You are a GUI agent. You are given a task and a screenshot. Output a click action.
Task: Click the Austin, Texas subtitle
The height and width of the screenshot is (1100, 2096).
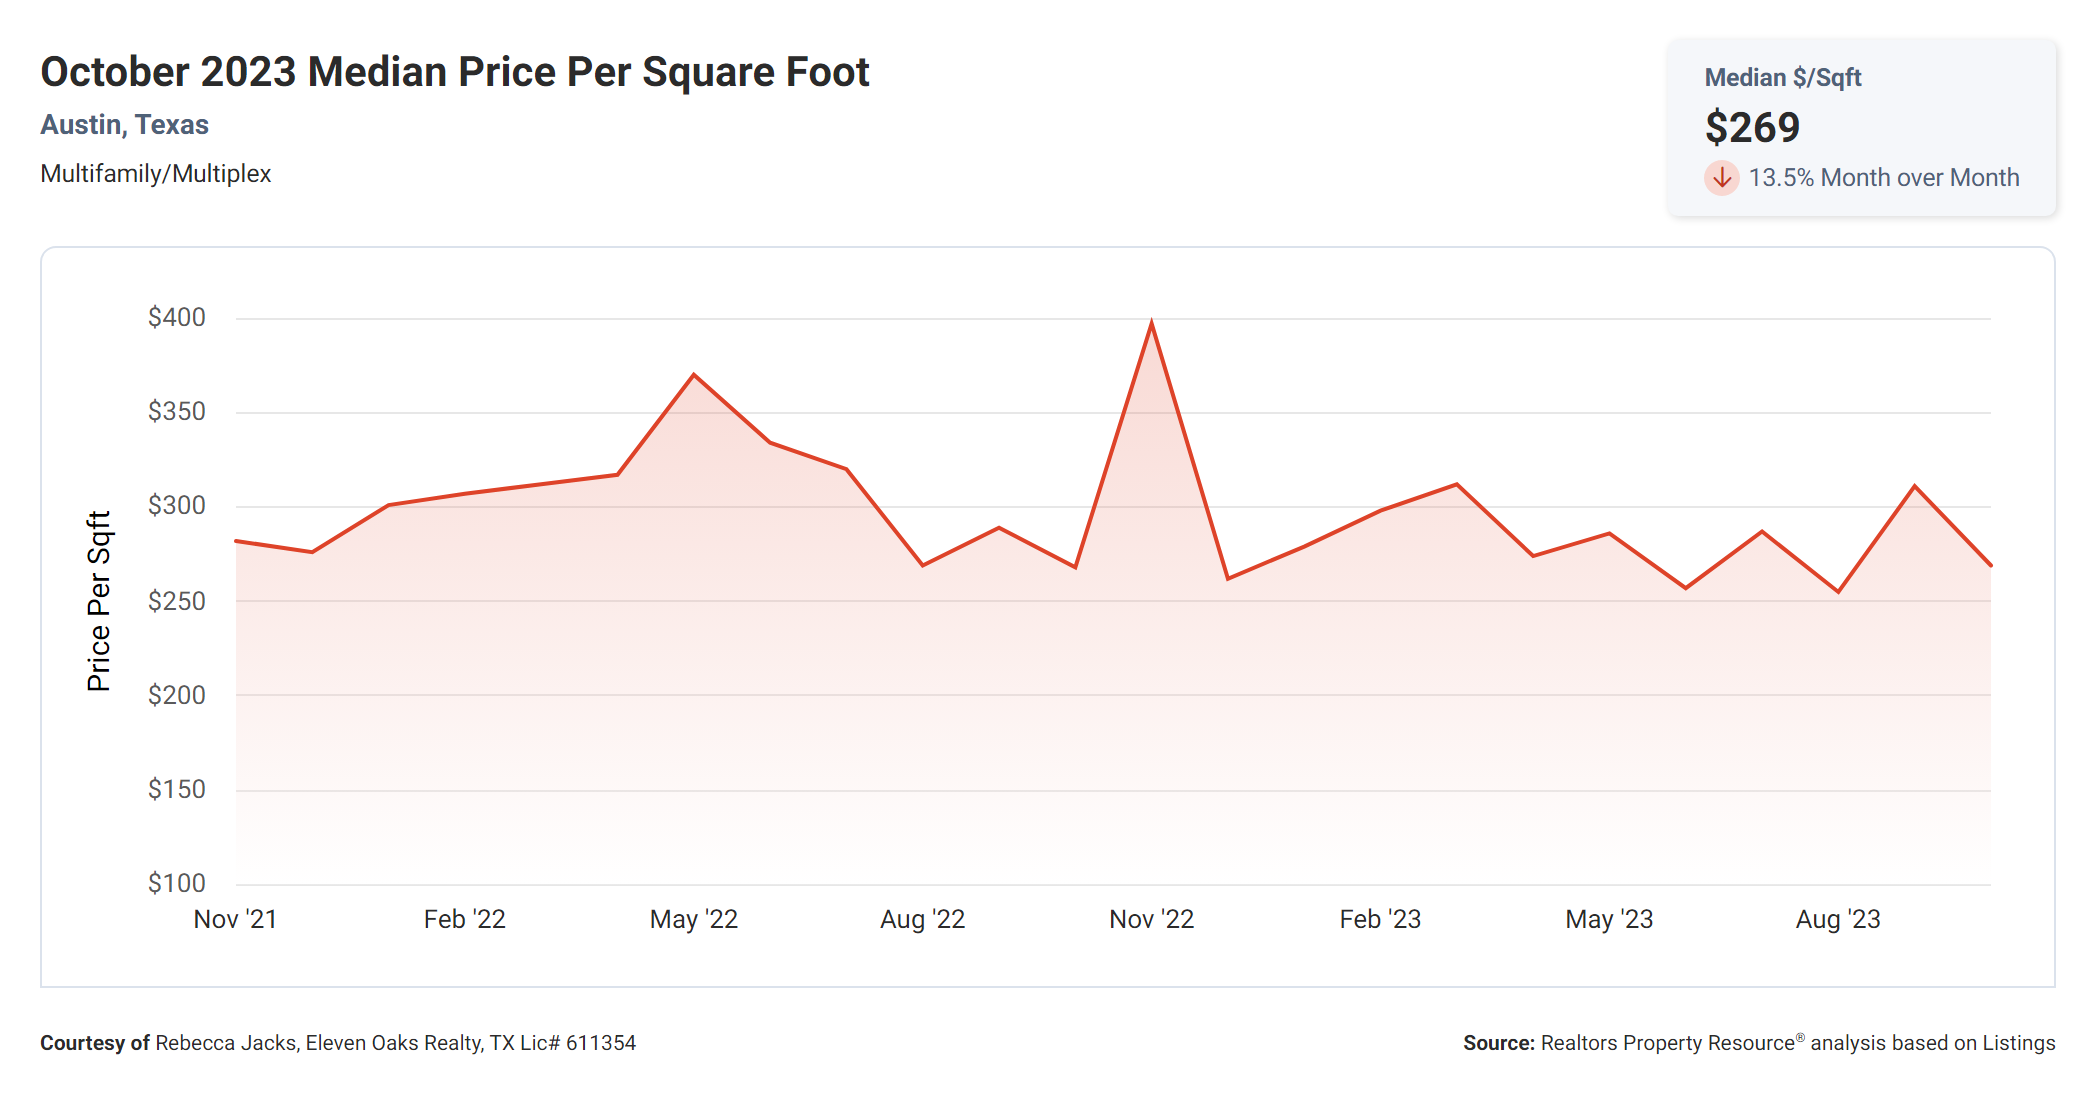[x=124, y=125]
